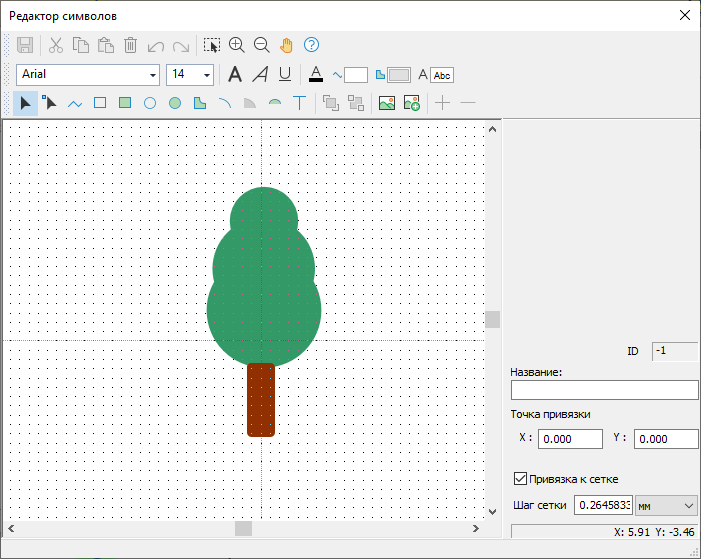Choose the filled rectangle tool
Image resolution: width=701 pixels, height=559 pixels.
pos(125,103)
